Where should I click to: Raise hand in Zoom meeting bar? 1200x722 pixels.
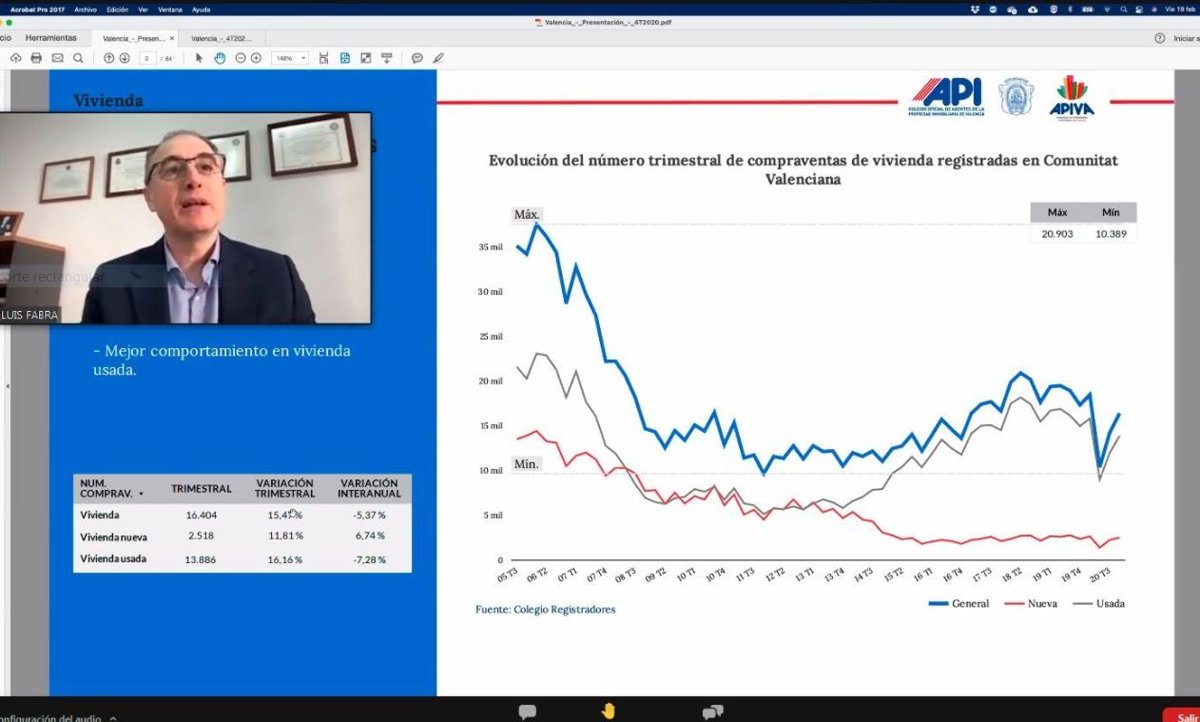coord(608,711)
